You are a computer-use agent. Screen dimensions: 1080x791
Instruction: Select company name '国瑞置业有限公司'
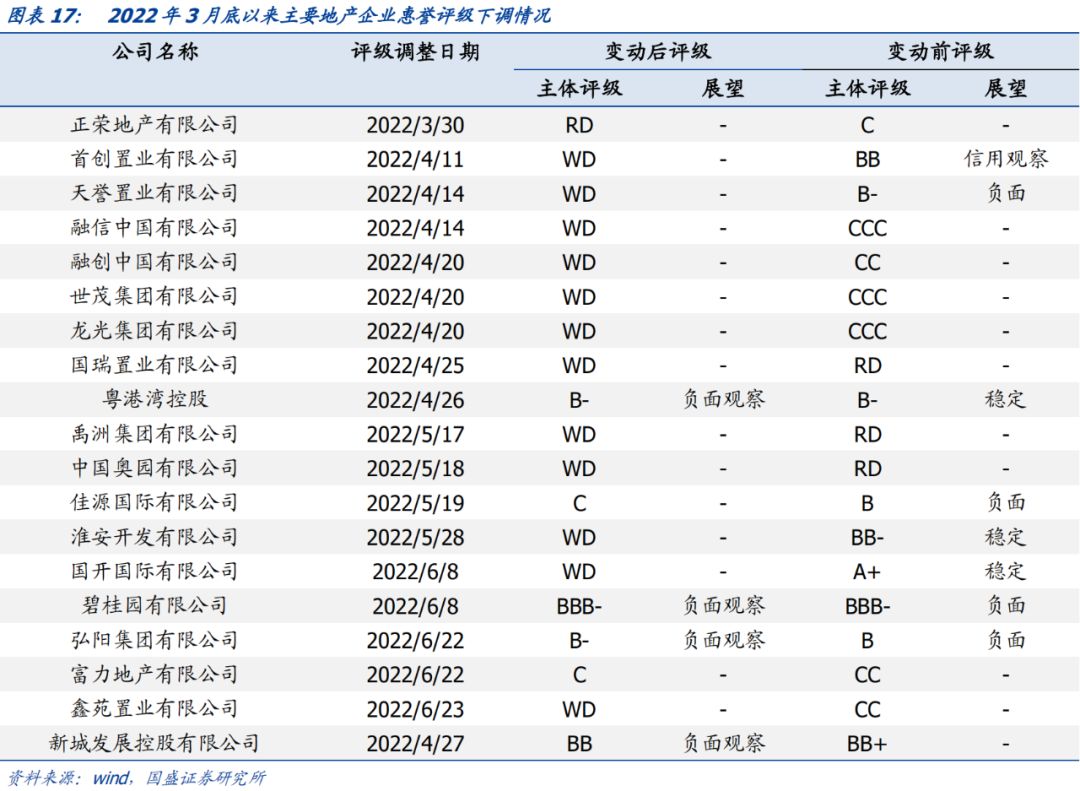click(x=154, y=365)
